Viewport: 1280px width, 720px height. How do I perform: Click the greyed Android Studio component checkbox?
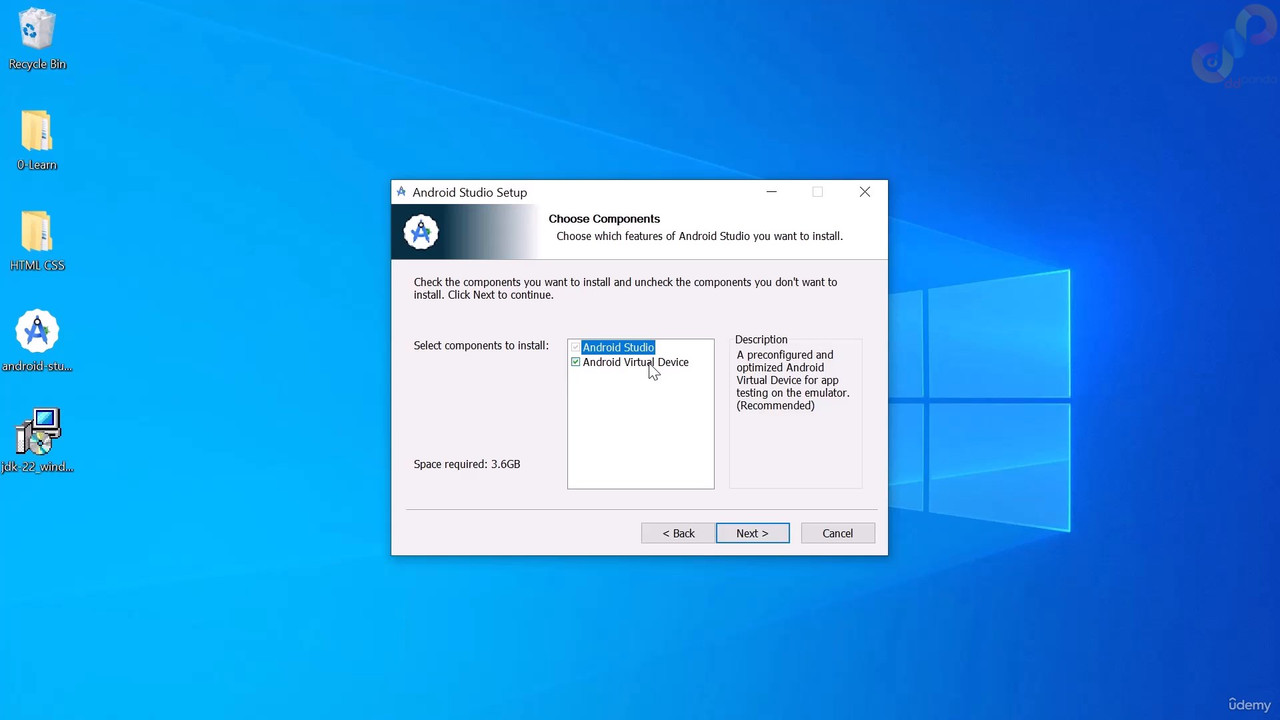pyautogui.click(x=575, y=347)
